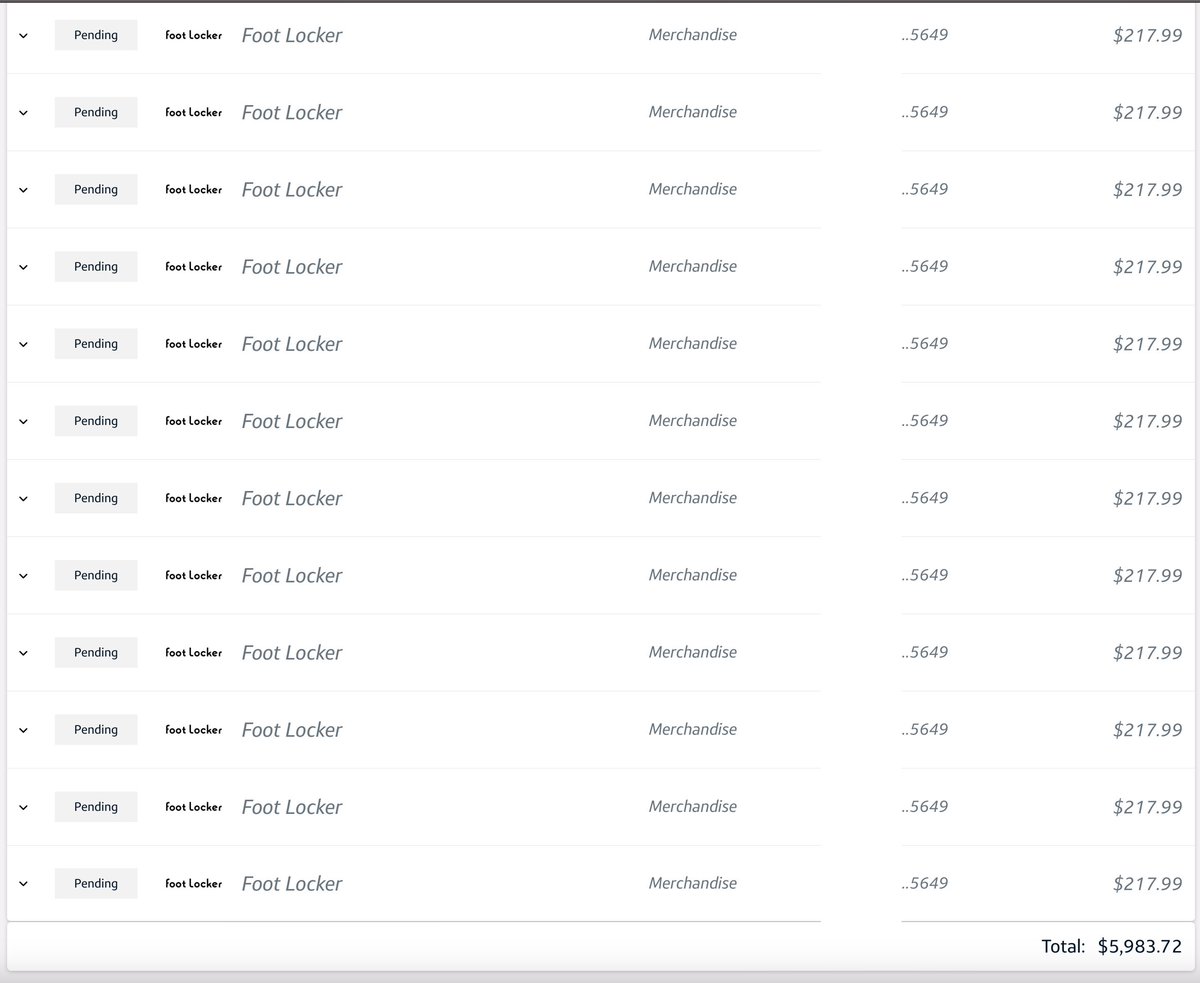Expand the fifth Foot Locker transaction's chevron

[23, 344]
